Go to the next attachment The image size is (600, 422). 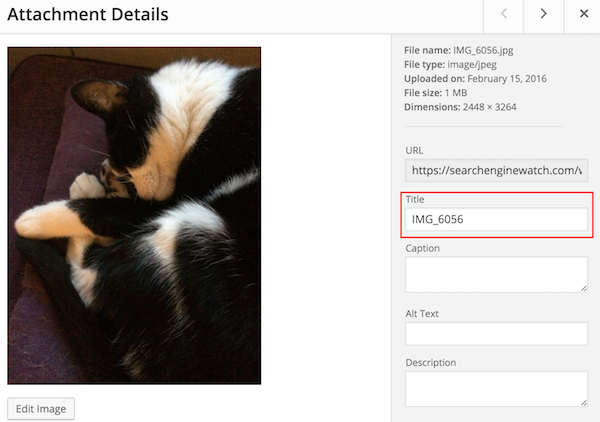click(x=544, y=14)
